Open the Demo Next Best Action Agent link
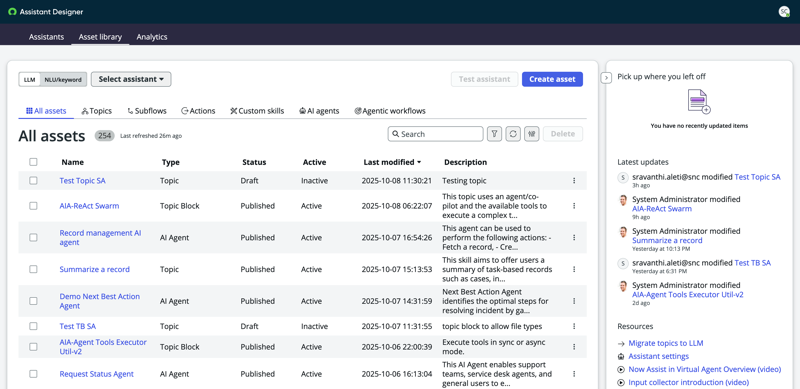 point(99,301)
